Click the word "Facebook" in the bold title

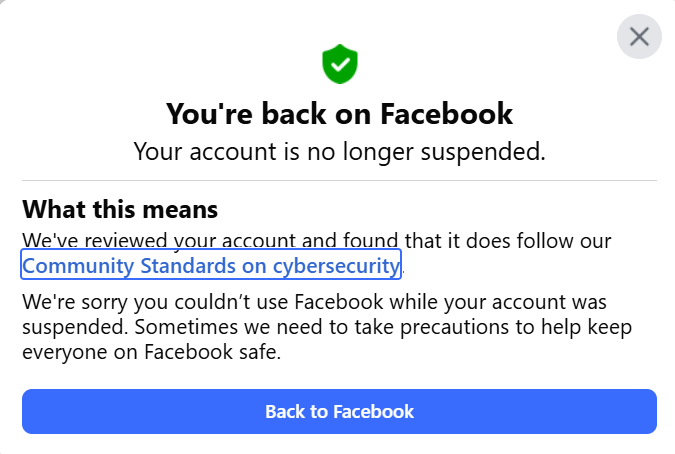[x=447, y=113]
